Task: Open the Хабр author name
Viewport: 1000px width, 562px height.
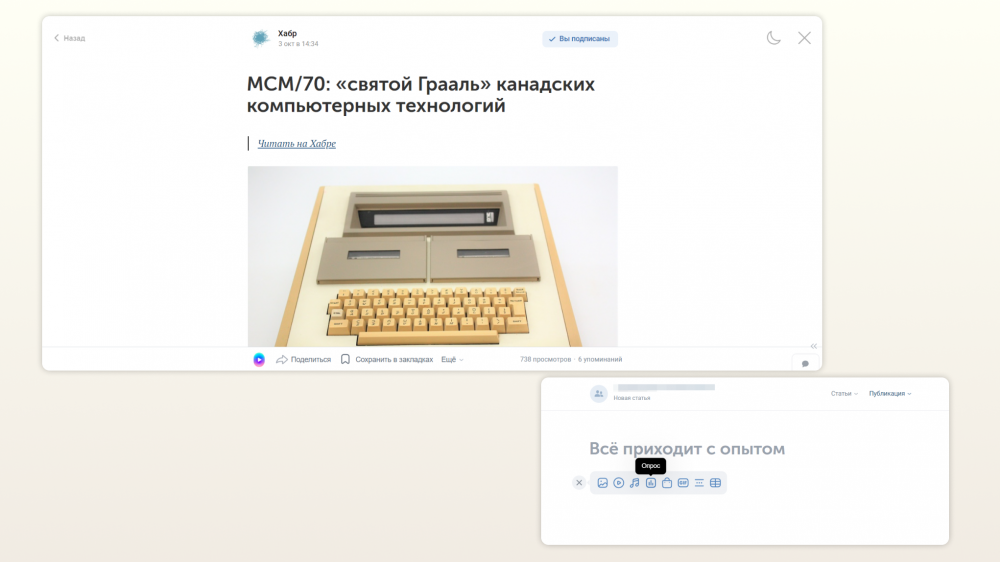Action: tap(287, 33)
